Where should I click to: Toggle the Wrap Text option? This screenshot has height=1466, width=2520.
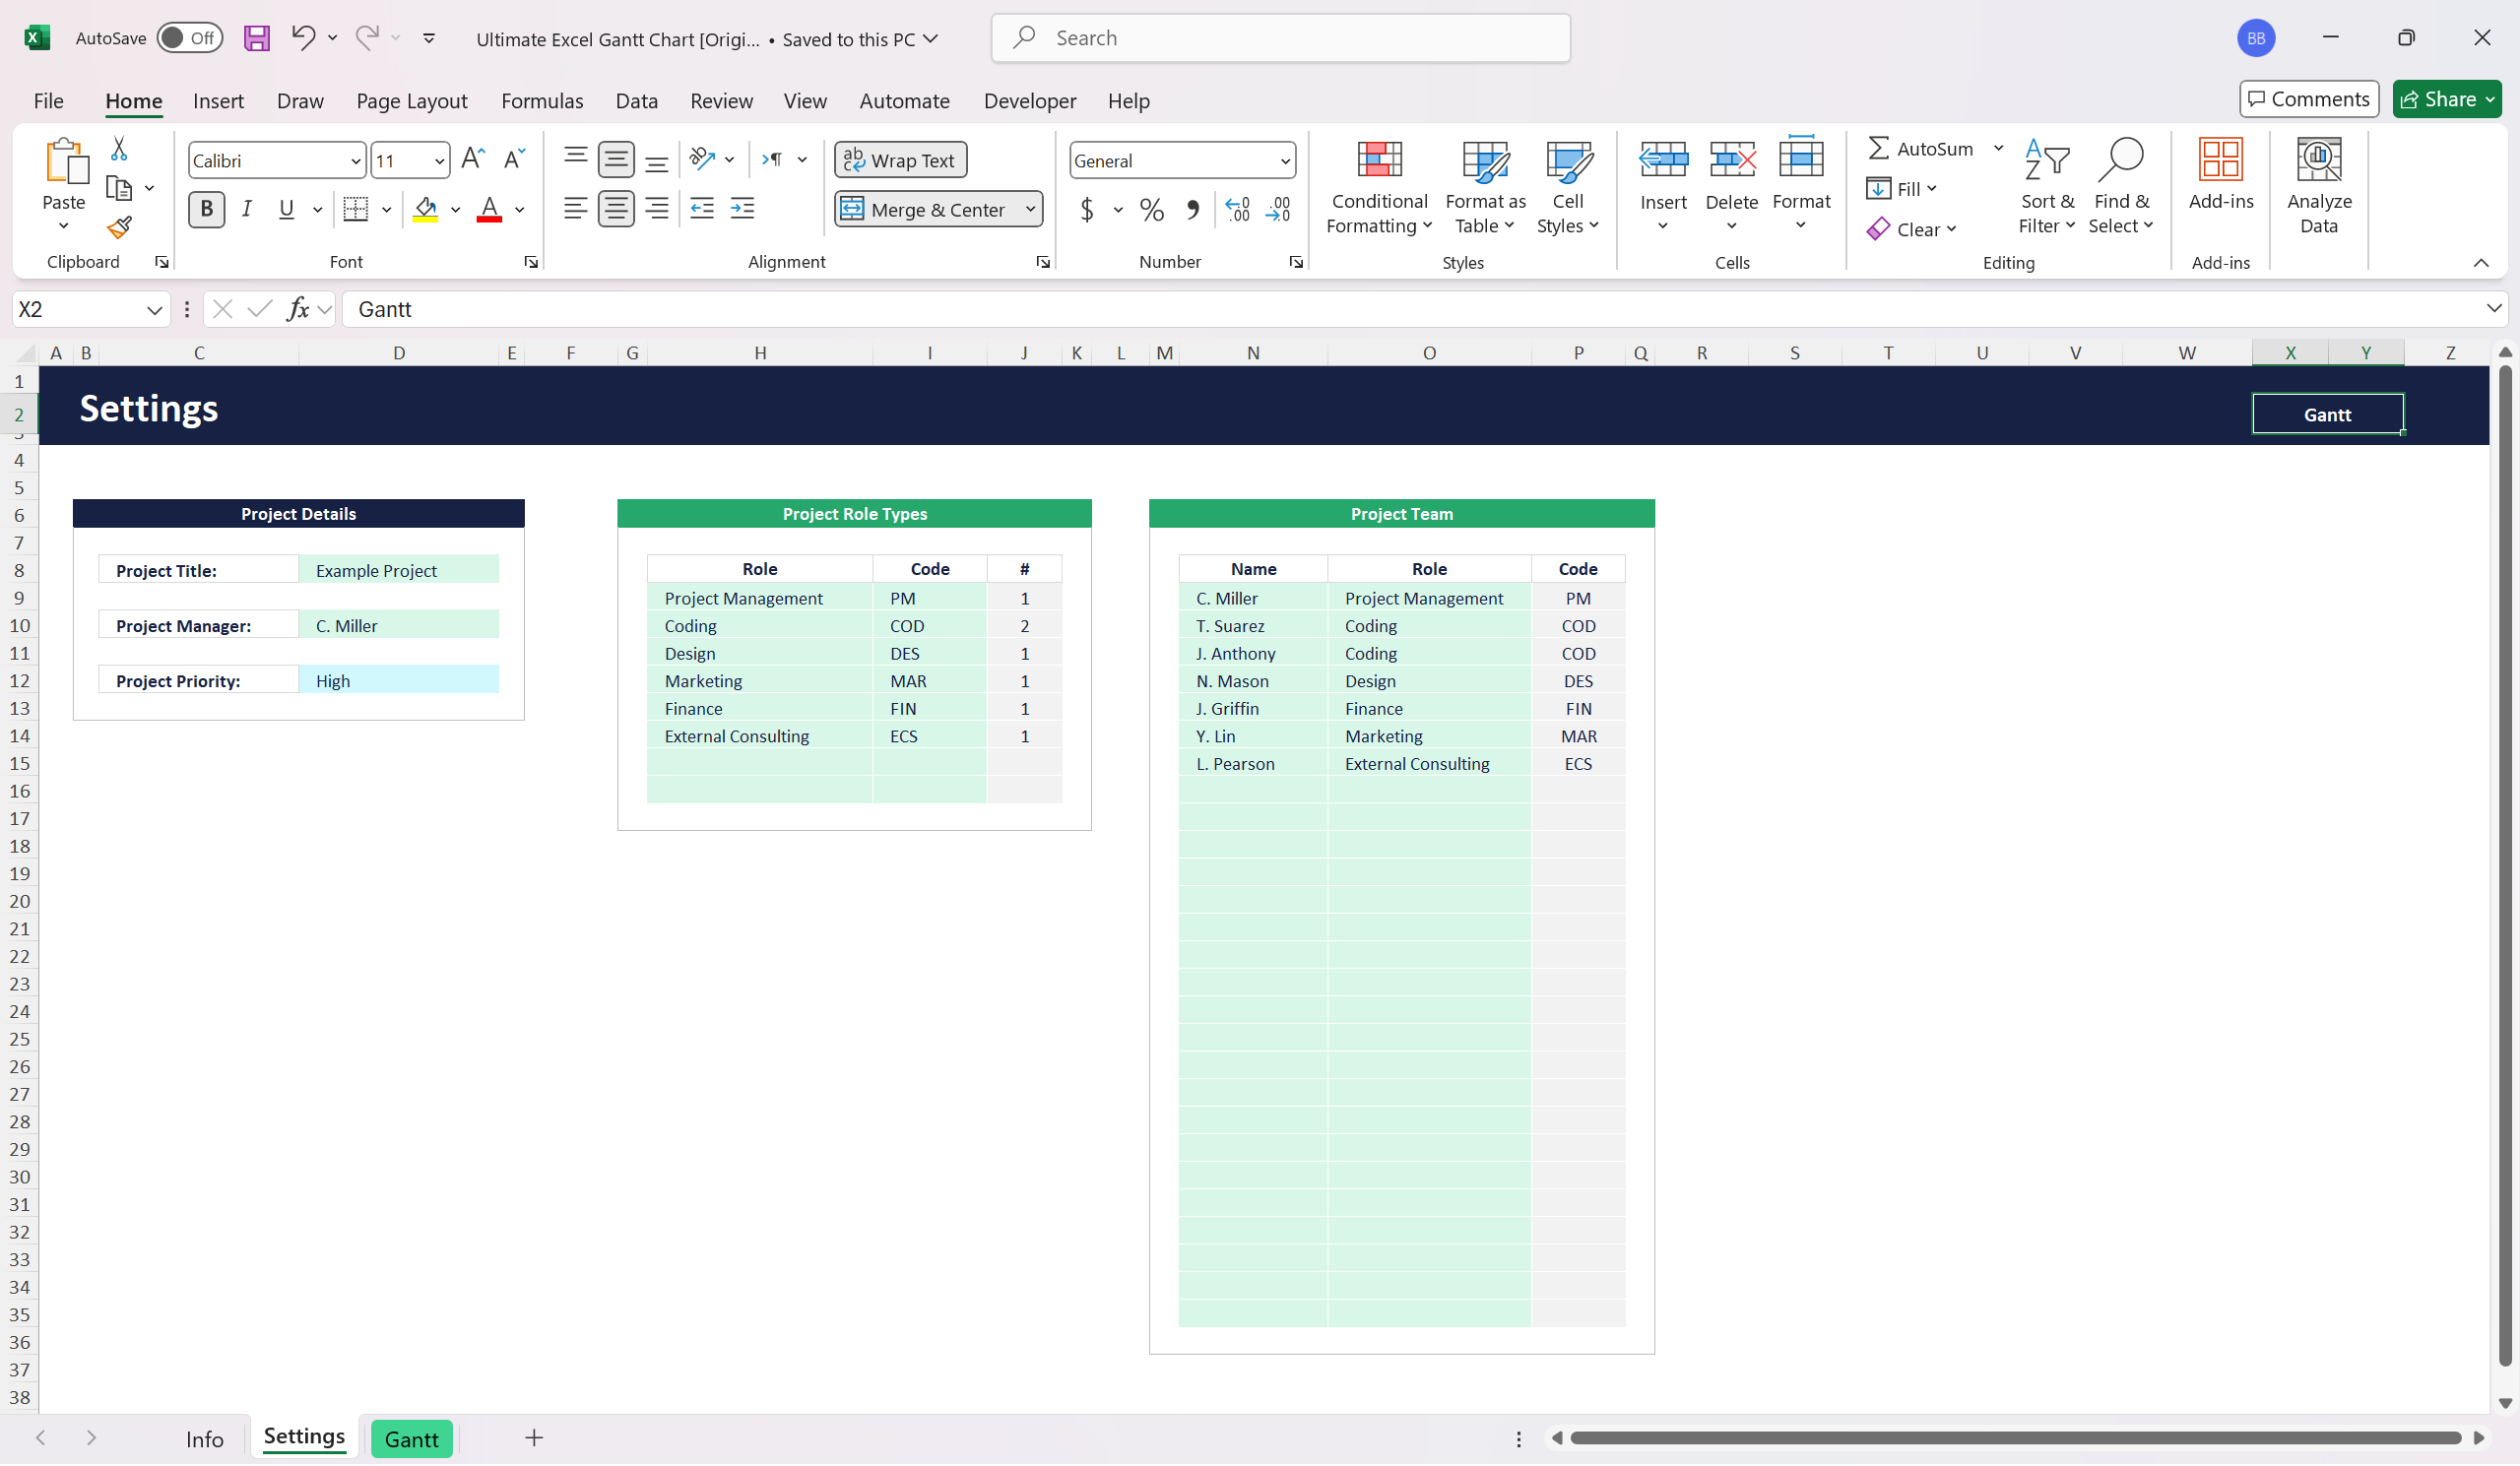point(900,160)
